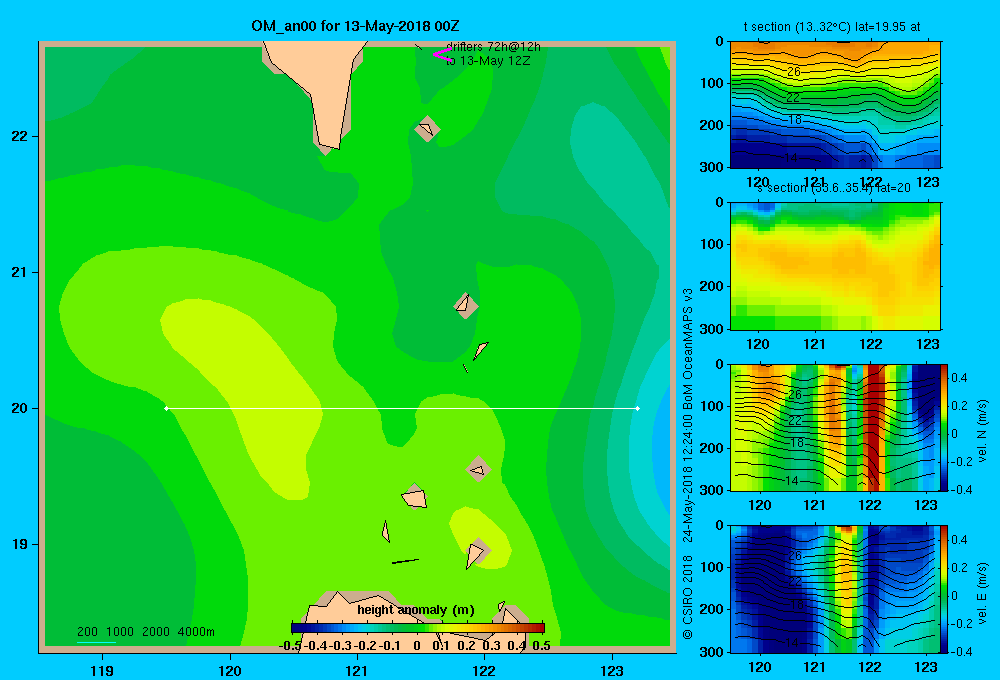
Task: Open the eastward velocity section plot
Action: (x=835, y=589)
